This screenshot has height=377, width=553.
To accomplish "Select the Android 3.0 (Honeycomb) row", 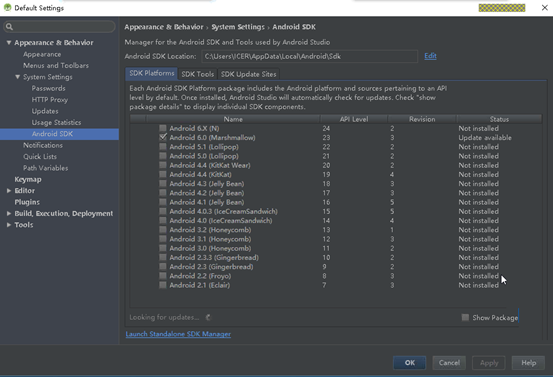I will pos(335,248).
